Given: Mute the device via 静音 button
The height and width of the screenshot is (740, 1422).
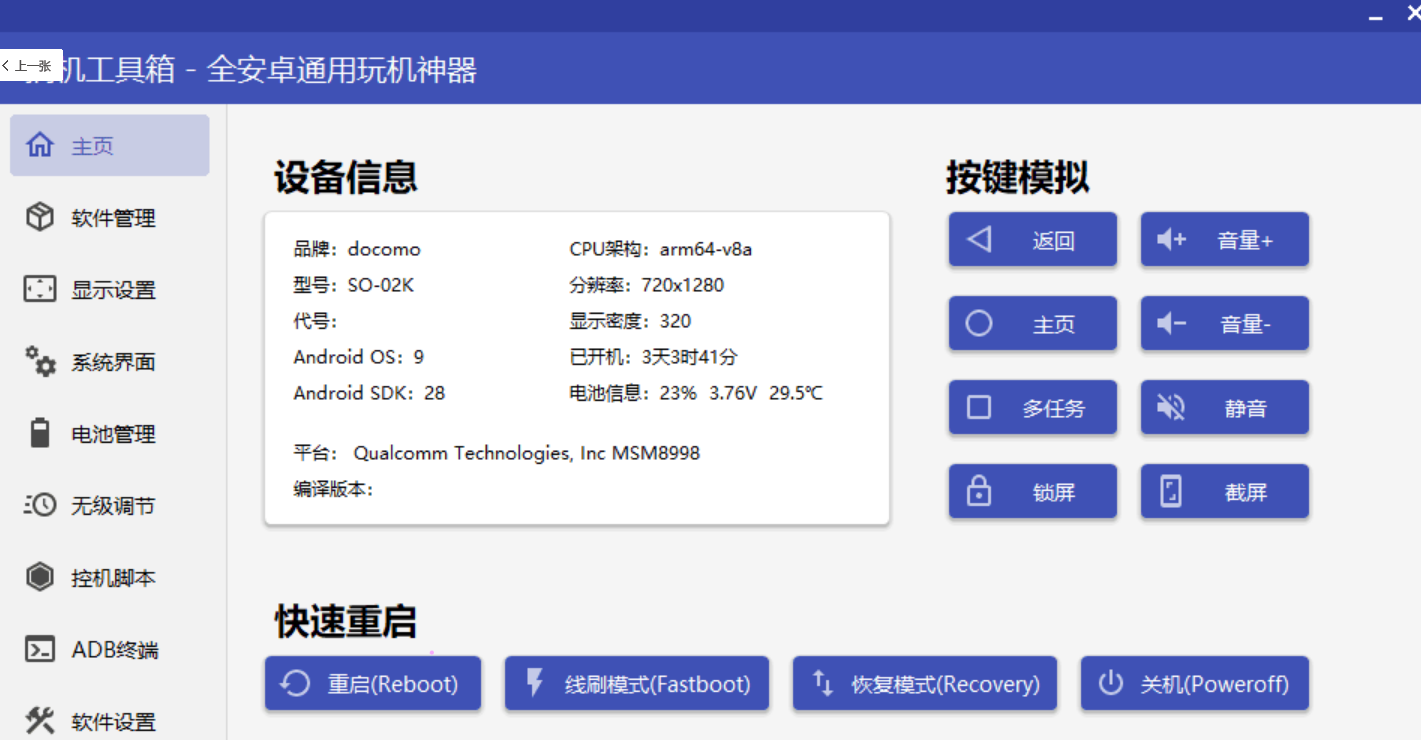Looking at the screenshot, I should [1224, 407].
